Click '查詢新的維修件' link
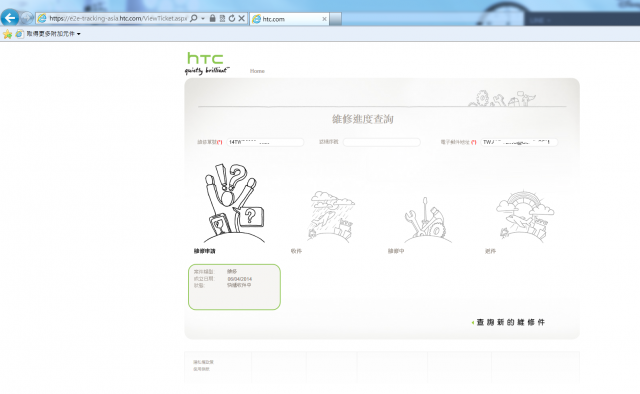 (508, 323)
